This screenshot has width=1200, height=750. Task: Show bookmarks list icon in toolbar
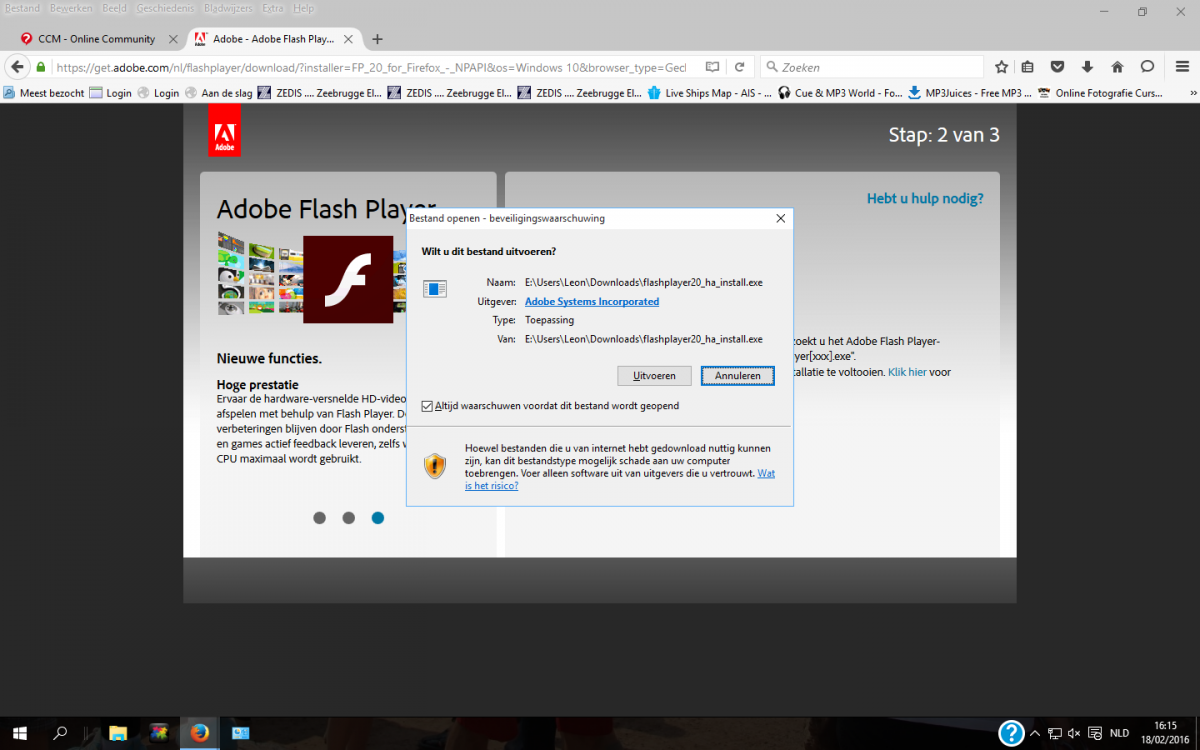point(1028,67)
